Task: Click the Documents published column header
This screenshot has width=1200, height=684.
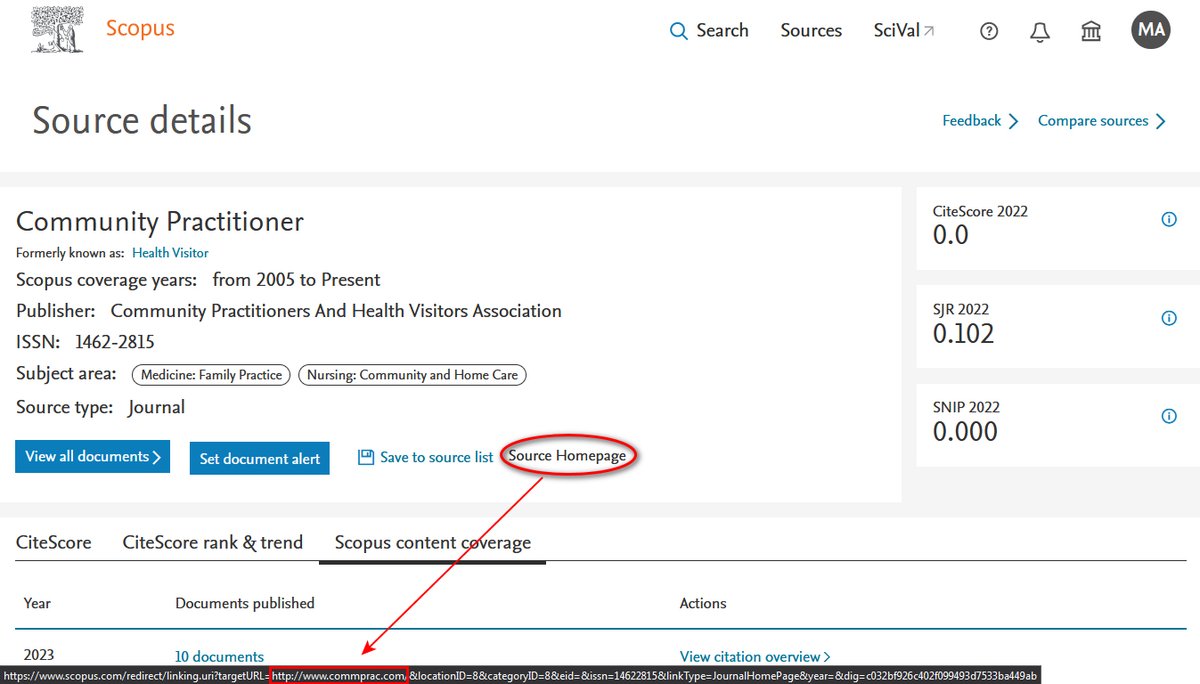Action: pyautogui.click(x=245, y=603)
